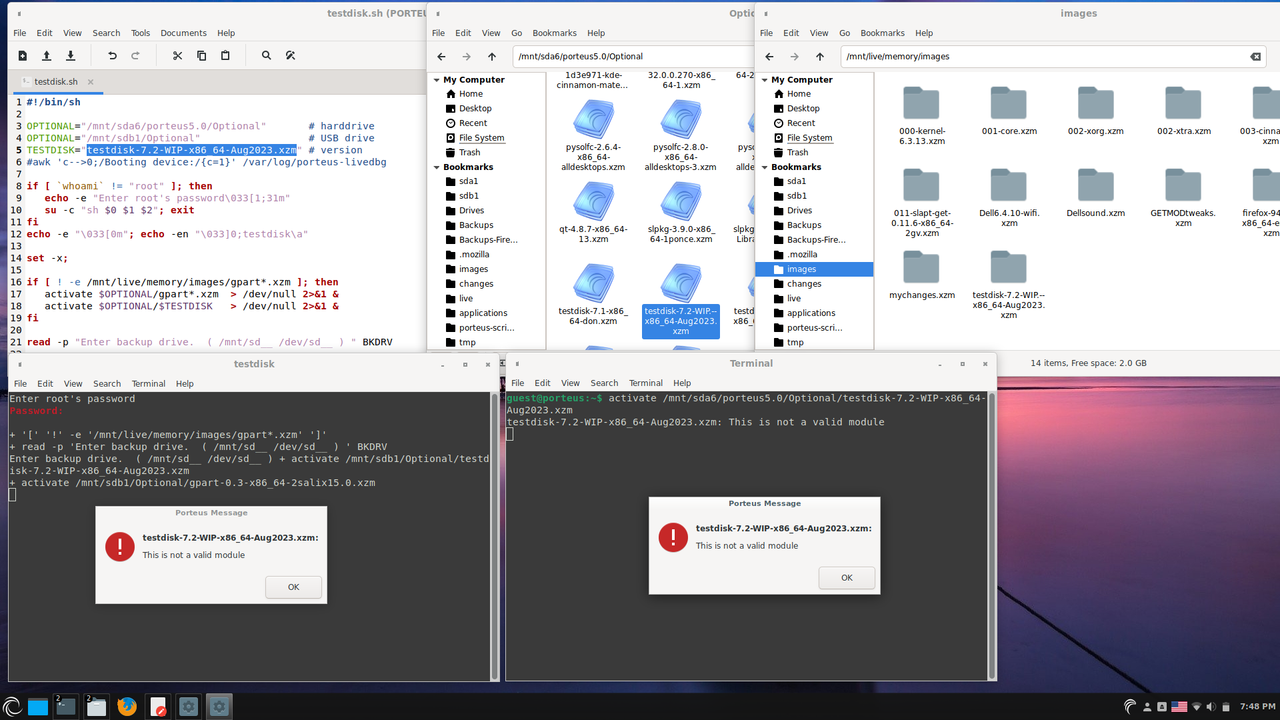Clear the images path with the x icon
The height and width of the screenshot is (720, 1280).
tap(1256, 56)
